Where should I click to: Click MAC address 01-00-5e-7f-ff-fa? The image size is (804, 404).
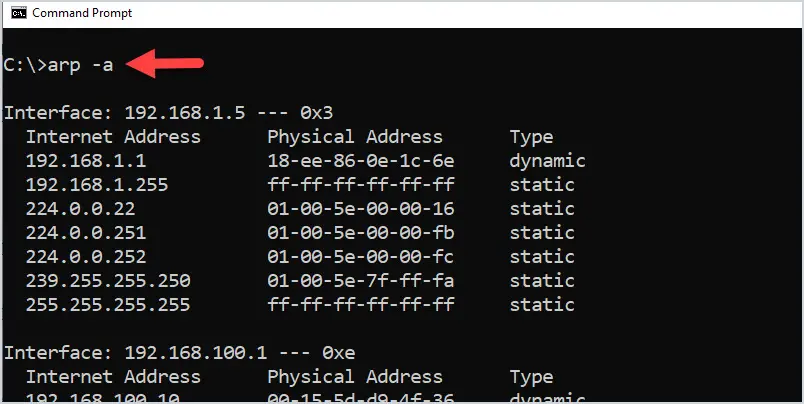pos(360,280)
